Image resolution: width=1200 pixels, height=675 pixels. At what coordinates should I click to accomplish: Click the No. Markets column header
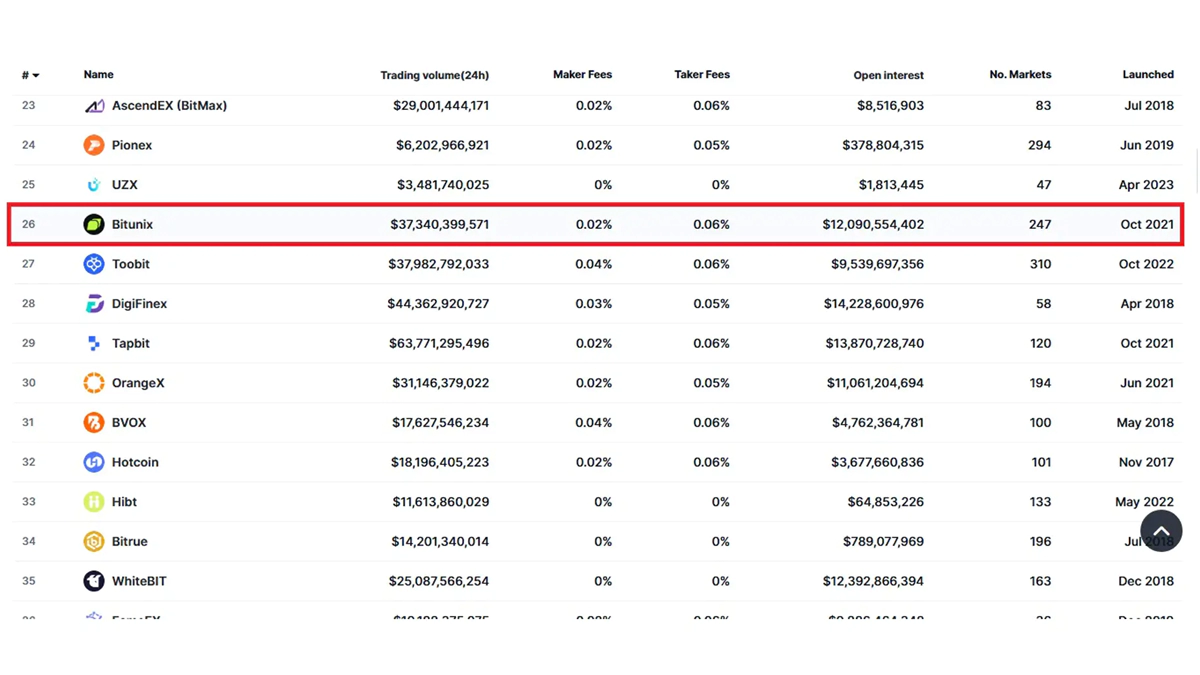click(x=1019, y=75)
